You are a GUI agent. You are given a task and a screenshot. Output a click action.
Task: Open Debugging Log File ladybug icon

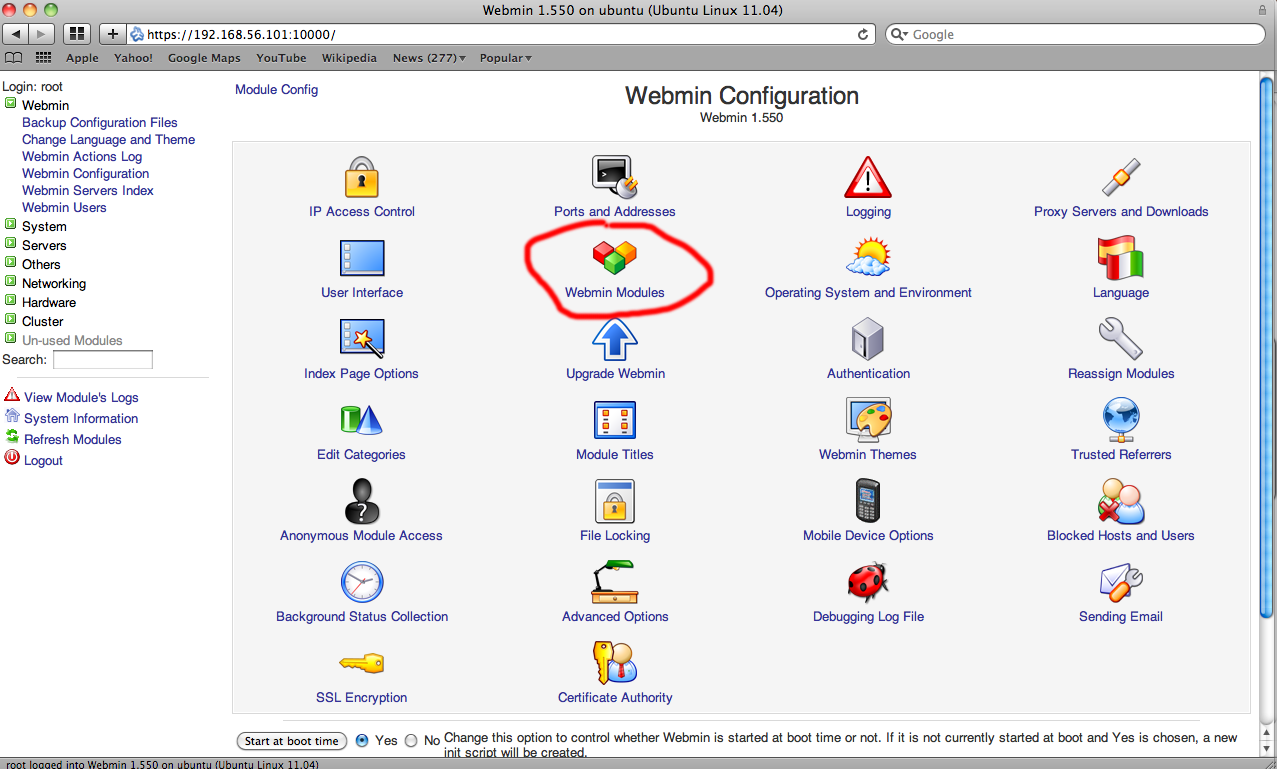pos(868,582)
